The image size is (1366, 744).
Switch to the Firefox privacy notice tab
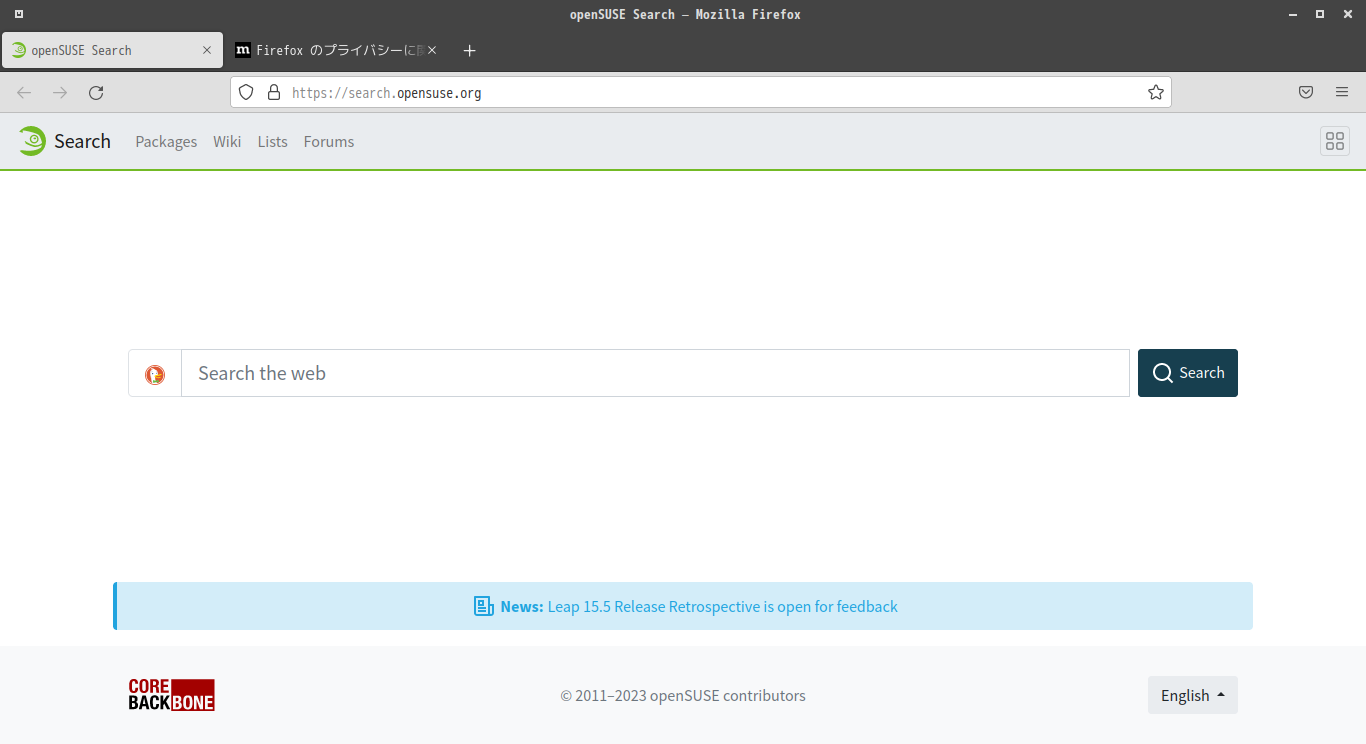[336, 50]
